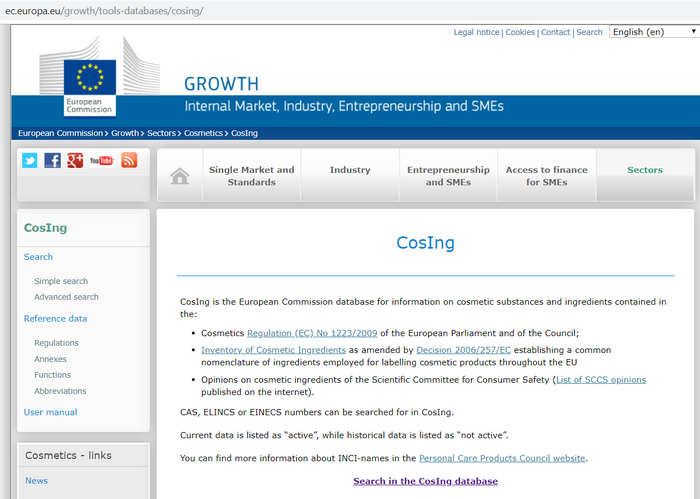The image size is (700, 499).
Task: Go to Cosmetics breadcrumb link
Action: coord(203,133)
